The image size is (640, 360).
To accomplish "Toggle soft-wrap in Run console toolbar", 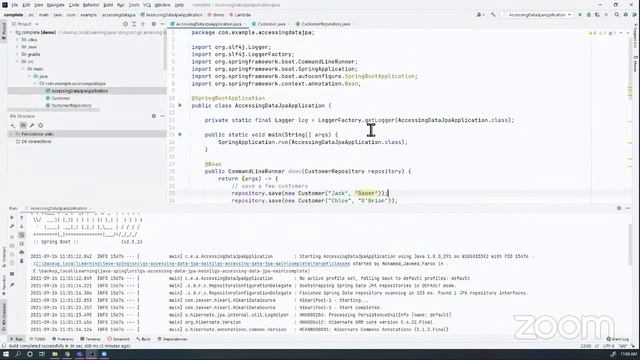I will click(x=22, y=235).
